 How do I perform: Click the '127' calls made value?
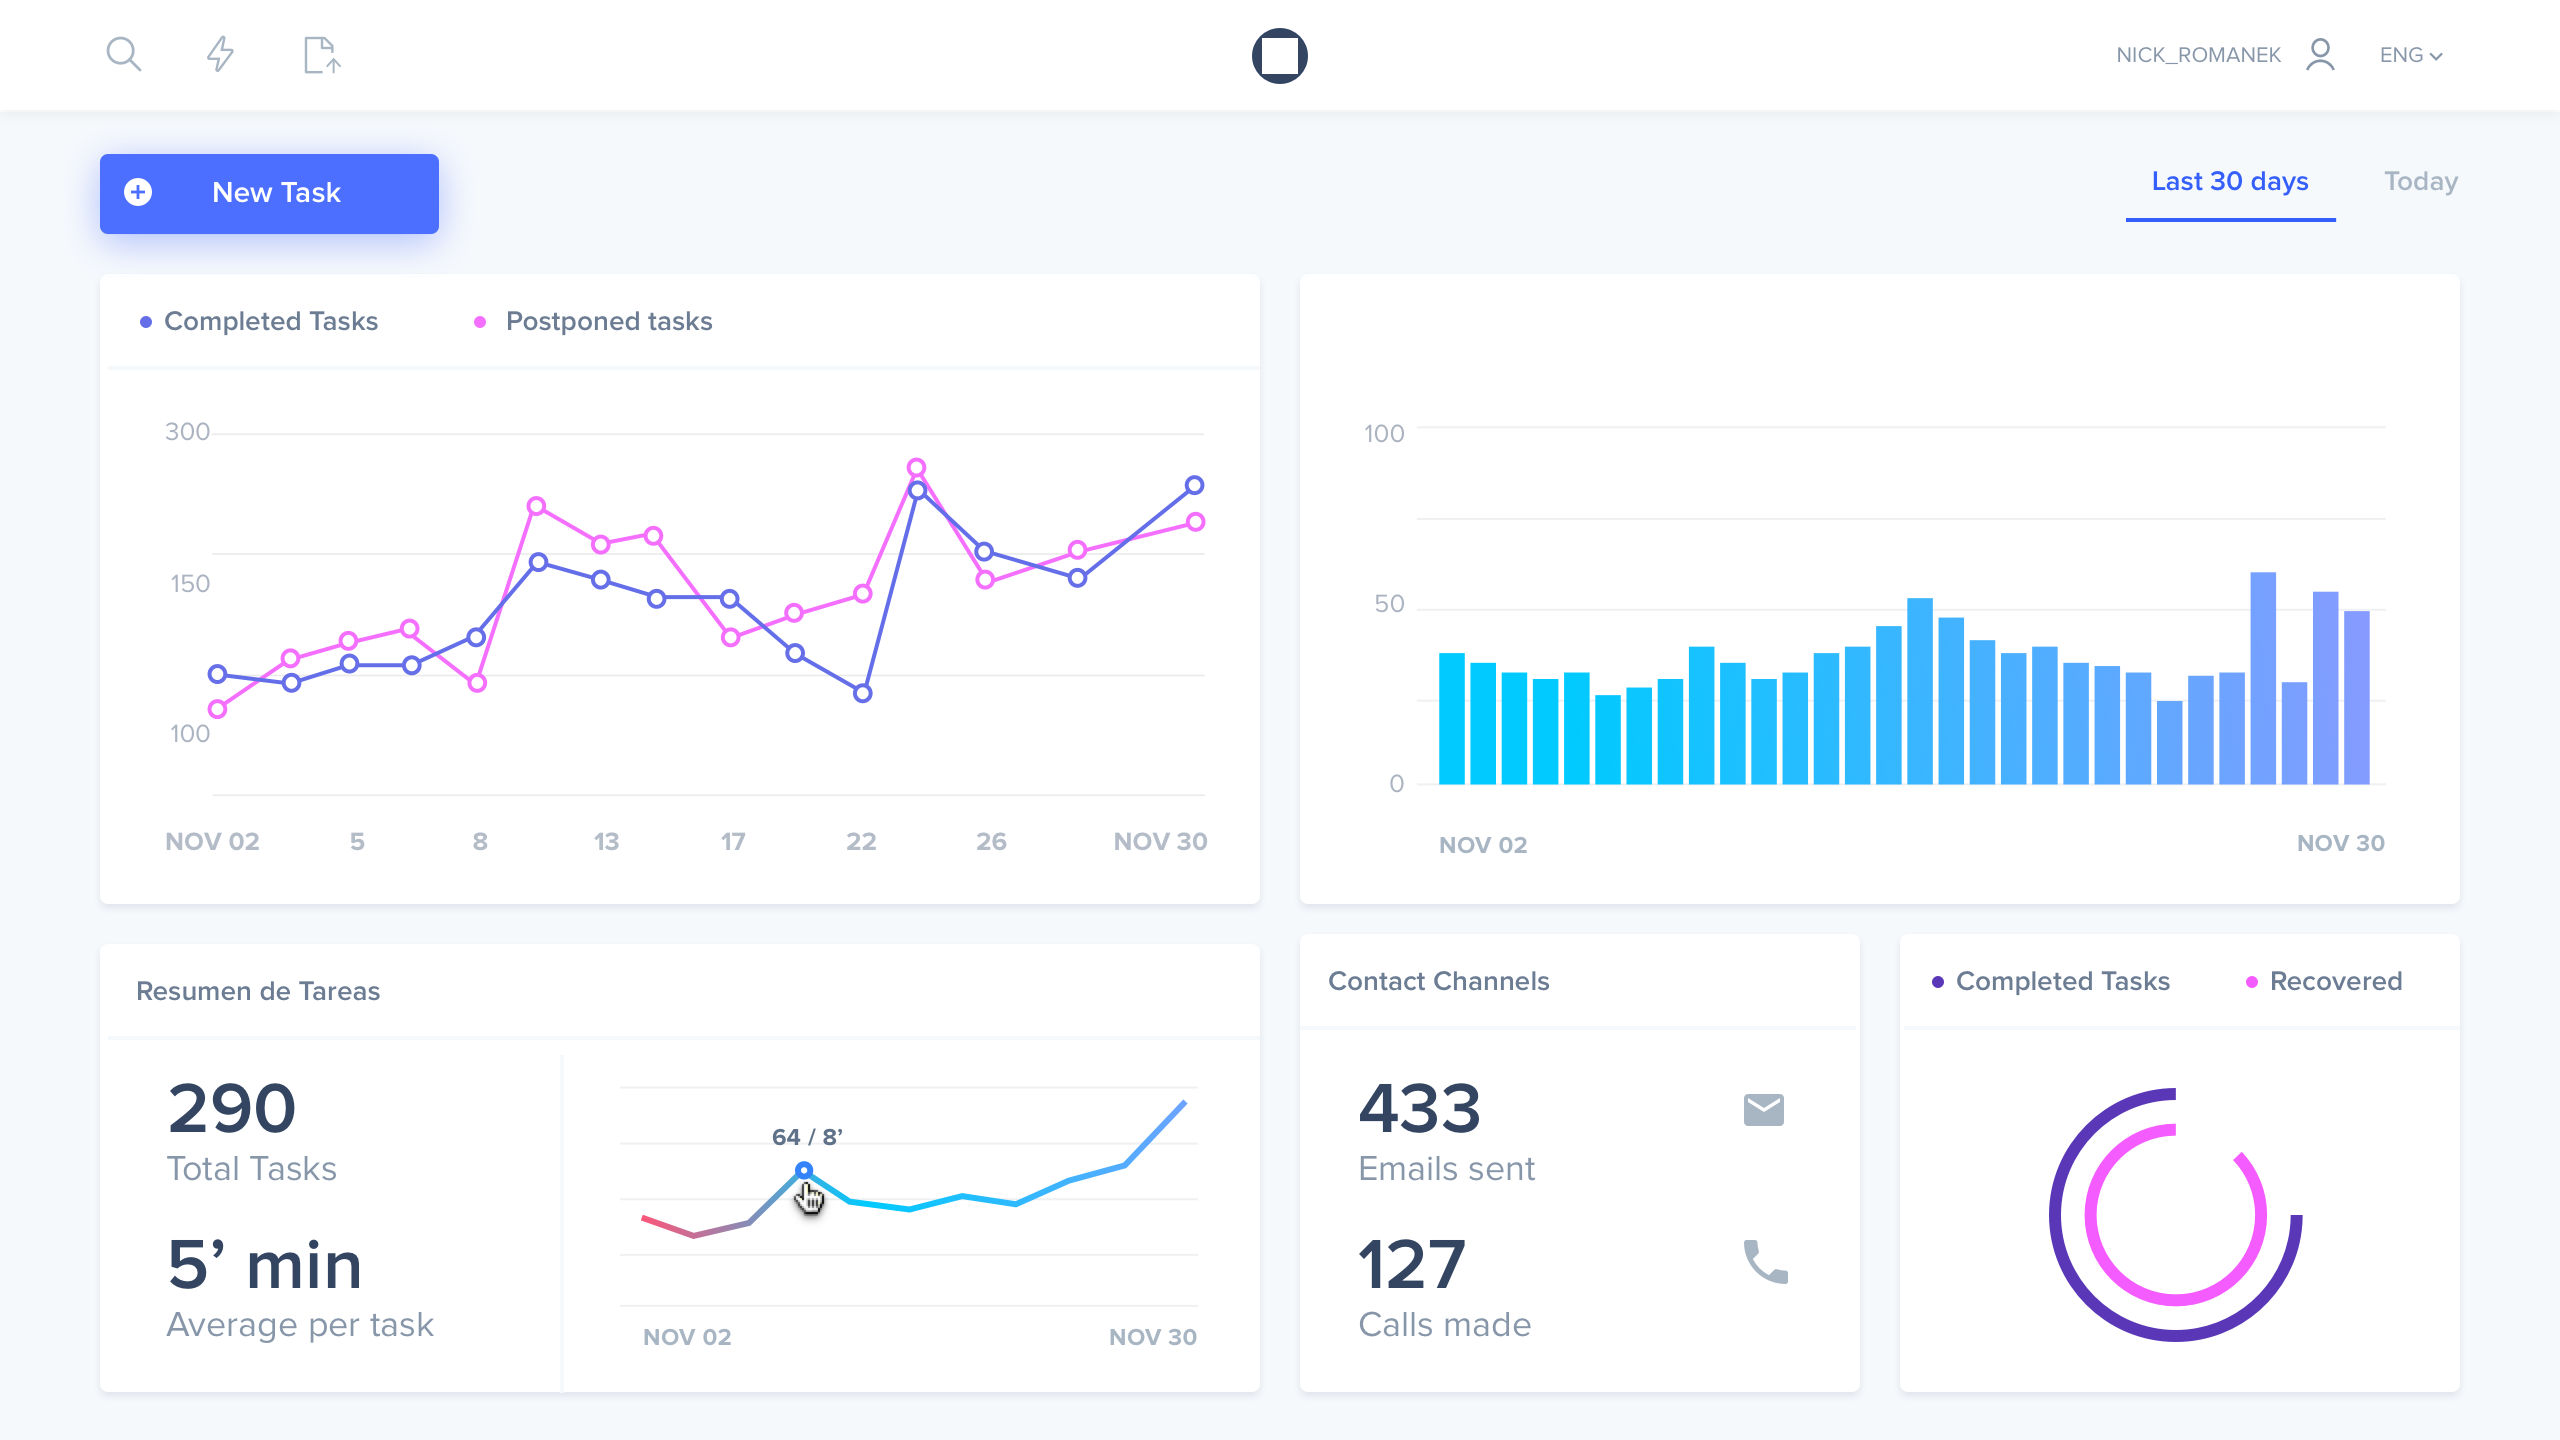(x=1412, y=1265)
